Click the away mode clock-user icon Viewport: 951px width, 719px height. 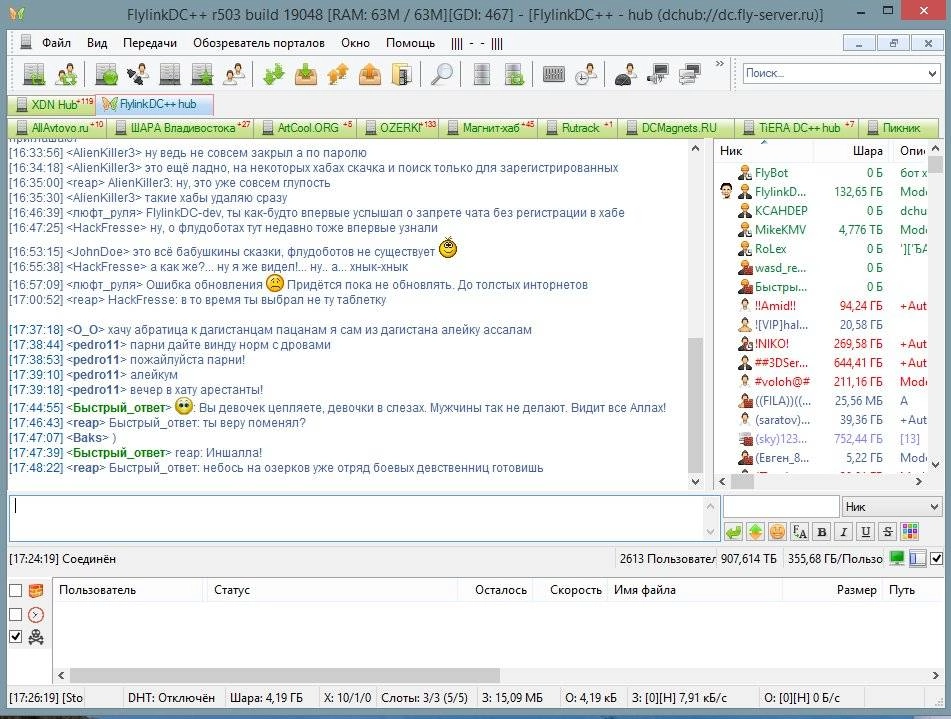586,74
